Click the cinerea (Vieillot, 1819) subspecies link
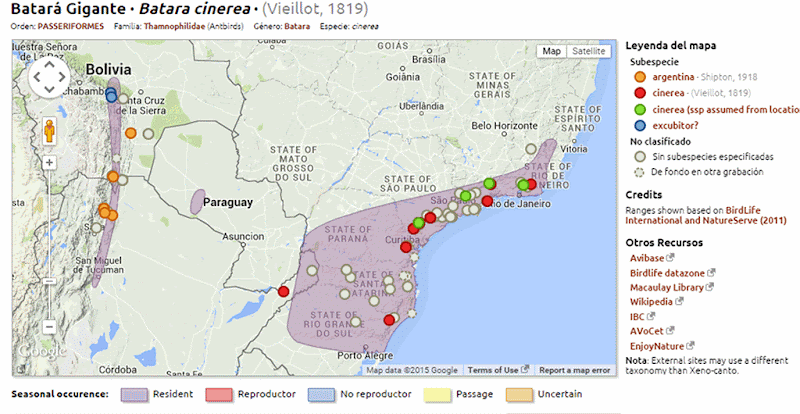The width and height of the screenshot is (800, 414). click(668, 93)
